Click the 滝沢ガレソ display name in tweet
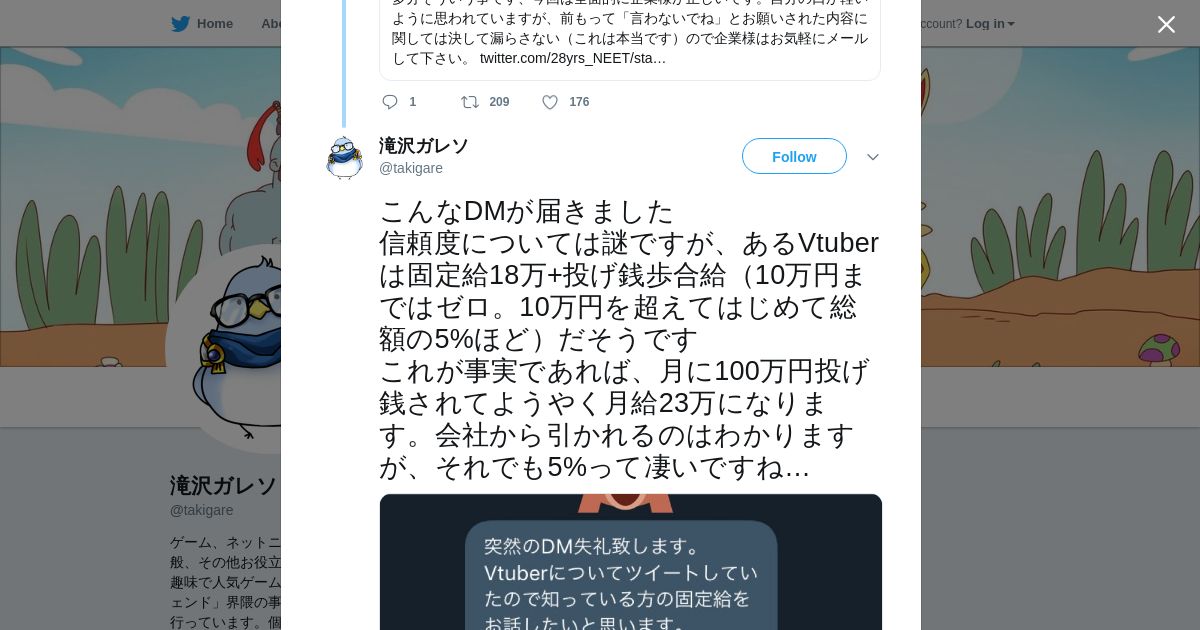The image size is (1200, 630). coord(424,146)
